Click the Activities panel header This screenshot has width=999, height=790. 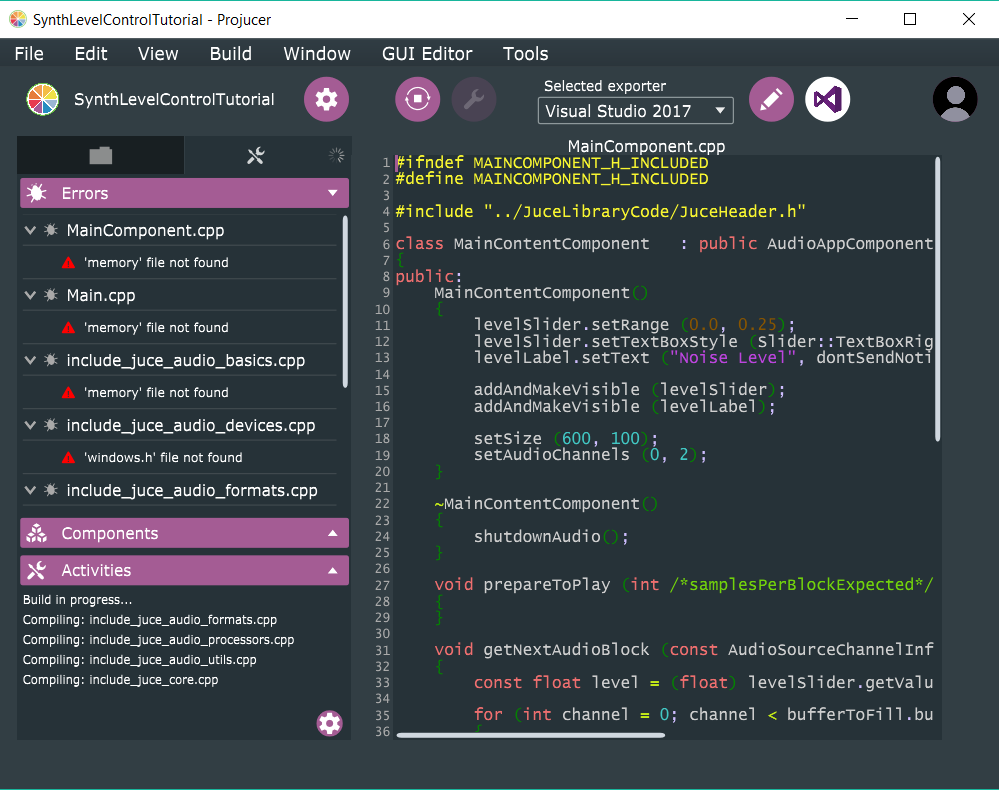185,570
